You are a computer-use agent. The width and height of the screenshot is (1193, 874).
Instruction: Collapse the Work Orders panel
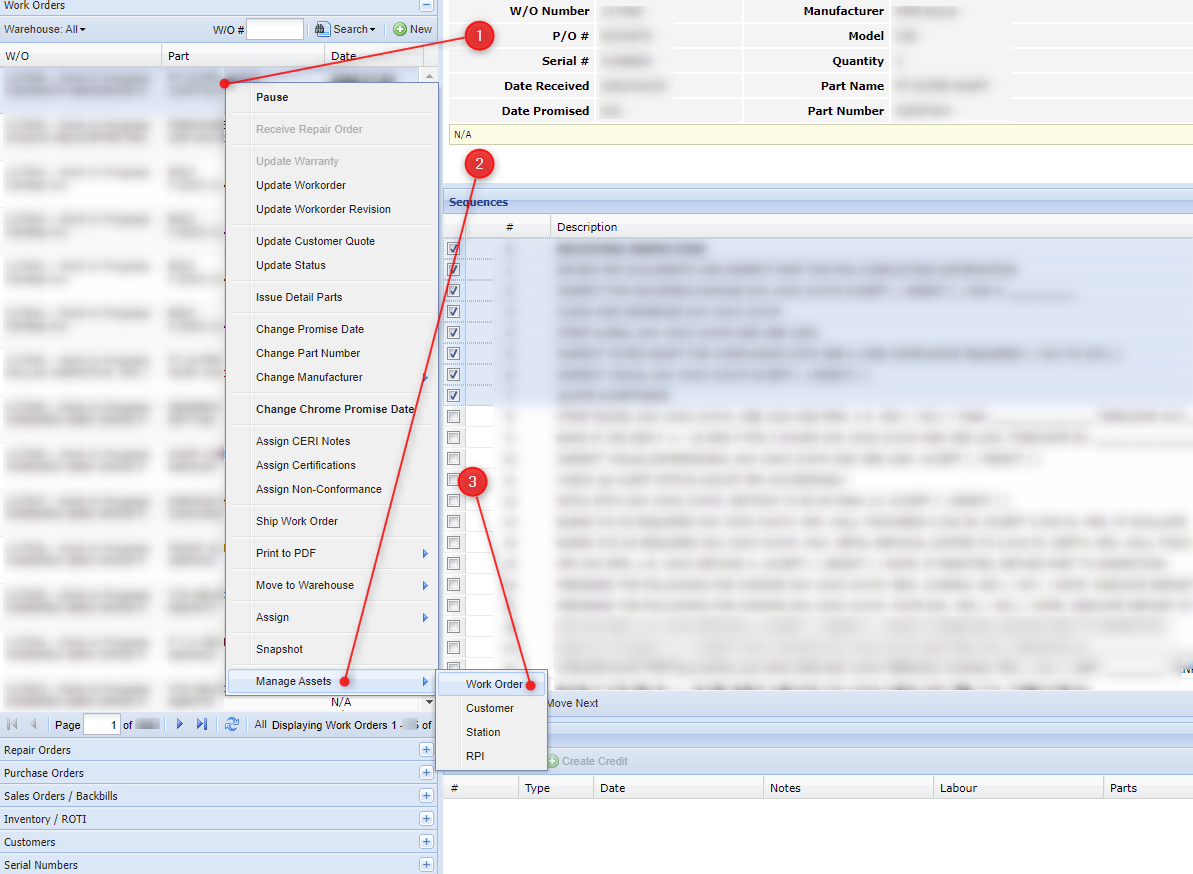(426, 5)
